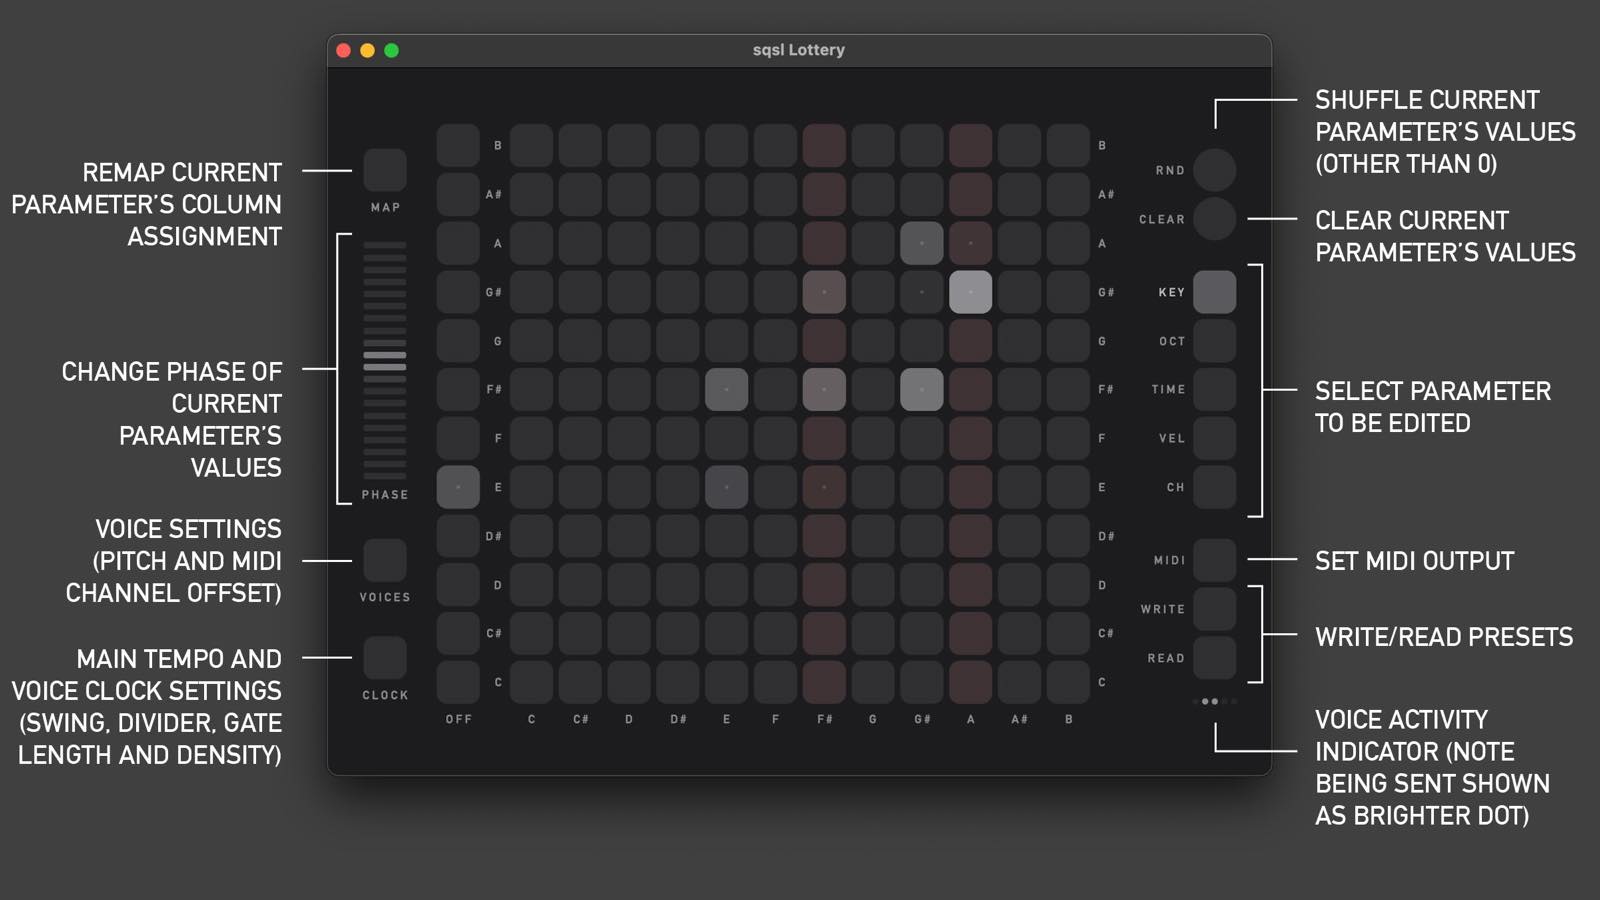Screen dimensions: 1600x900
Task: Select the CH parameter button
Action: pos(1215,487)
